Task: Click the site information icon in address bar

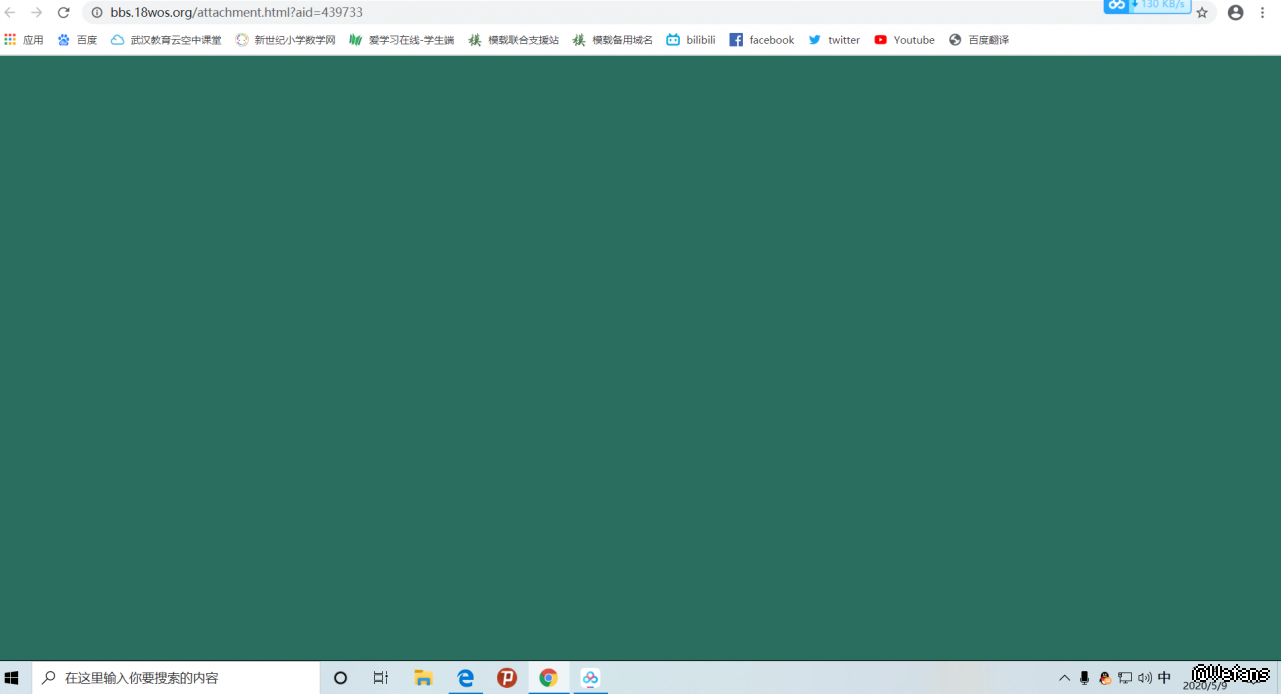Action: pyautogui.click(x=97, y=13)
